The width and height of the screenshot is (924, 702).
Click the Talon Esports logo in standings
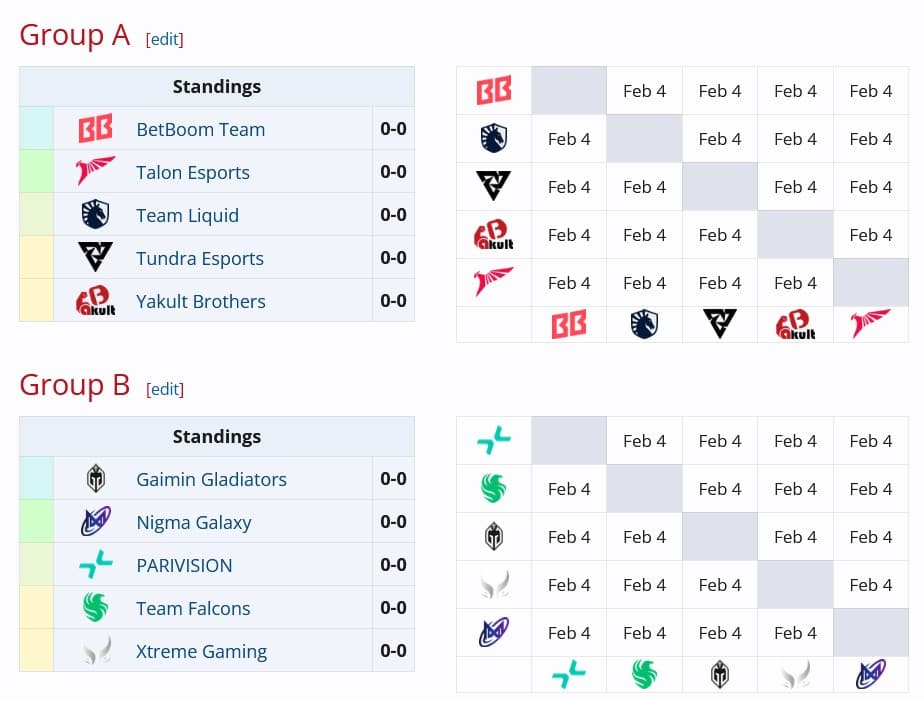pos(96,172)
